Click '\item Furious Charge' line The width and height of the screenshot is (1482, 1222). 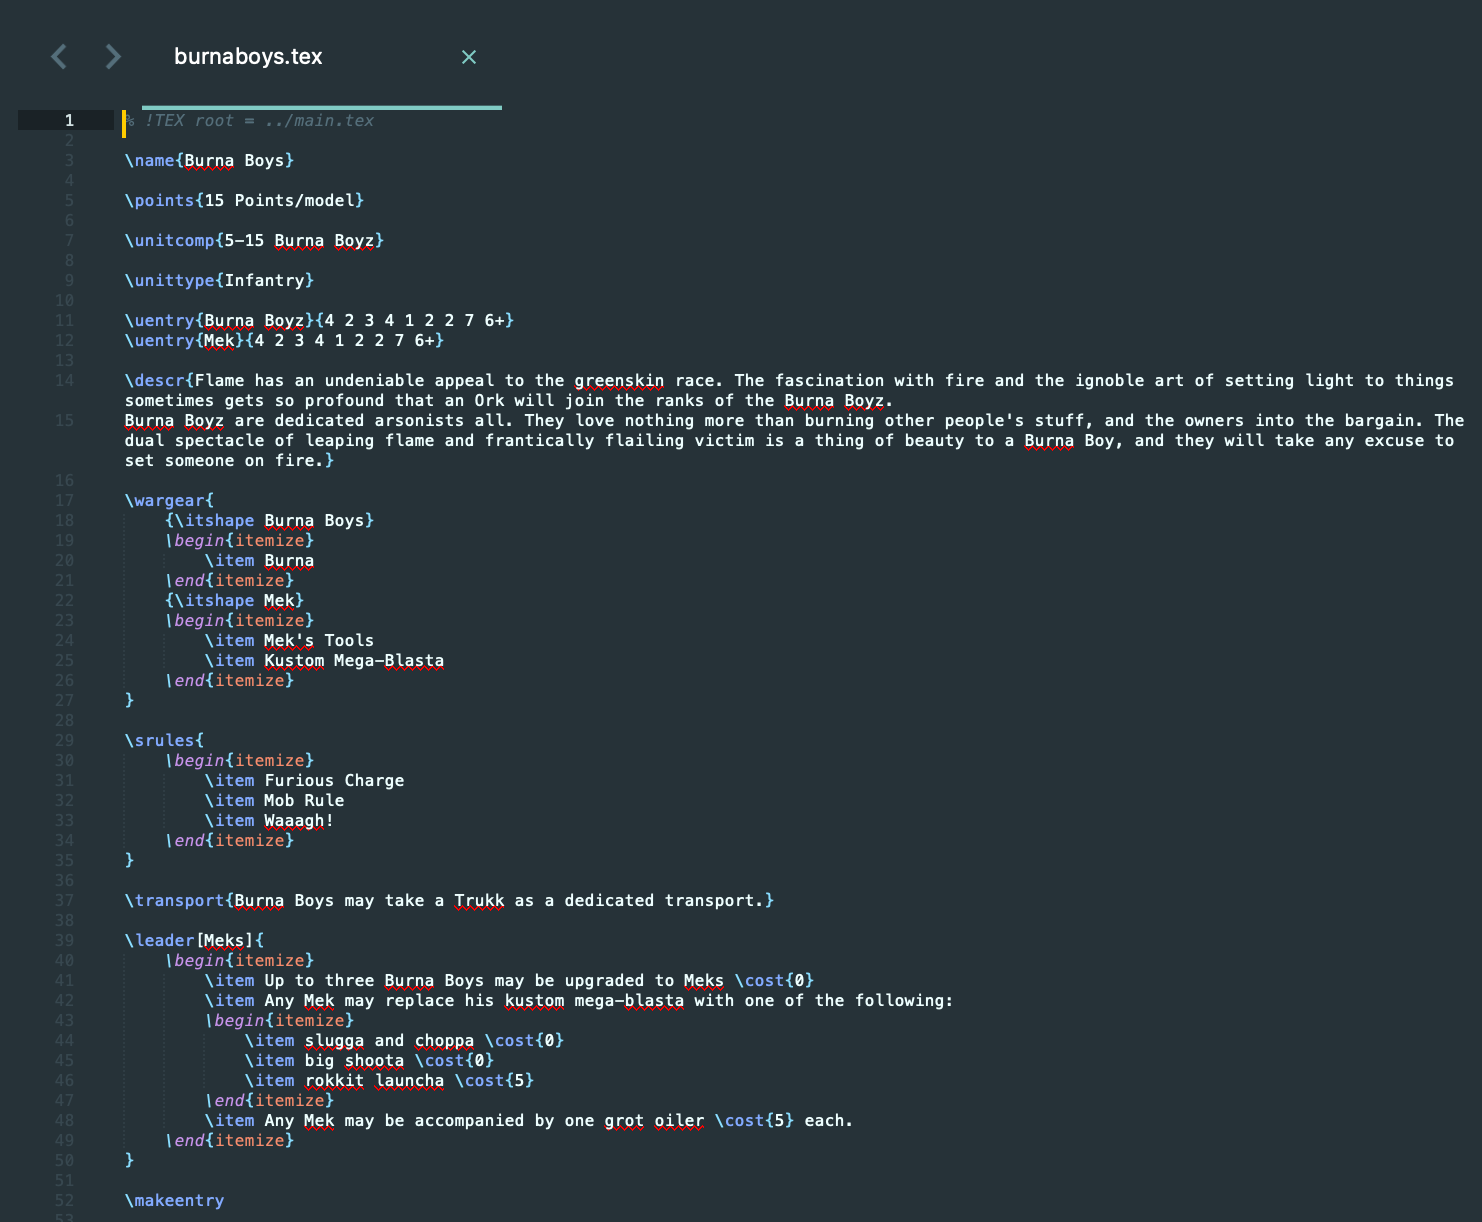pyautogui.click(x=304, y=781)
